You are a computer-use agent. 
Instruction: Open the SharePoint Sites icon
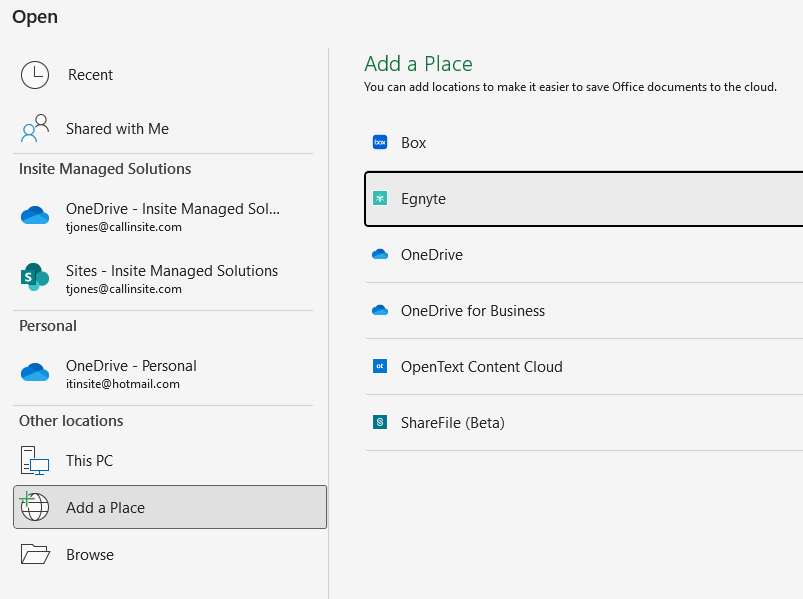(x=35, y=277)
